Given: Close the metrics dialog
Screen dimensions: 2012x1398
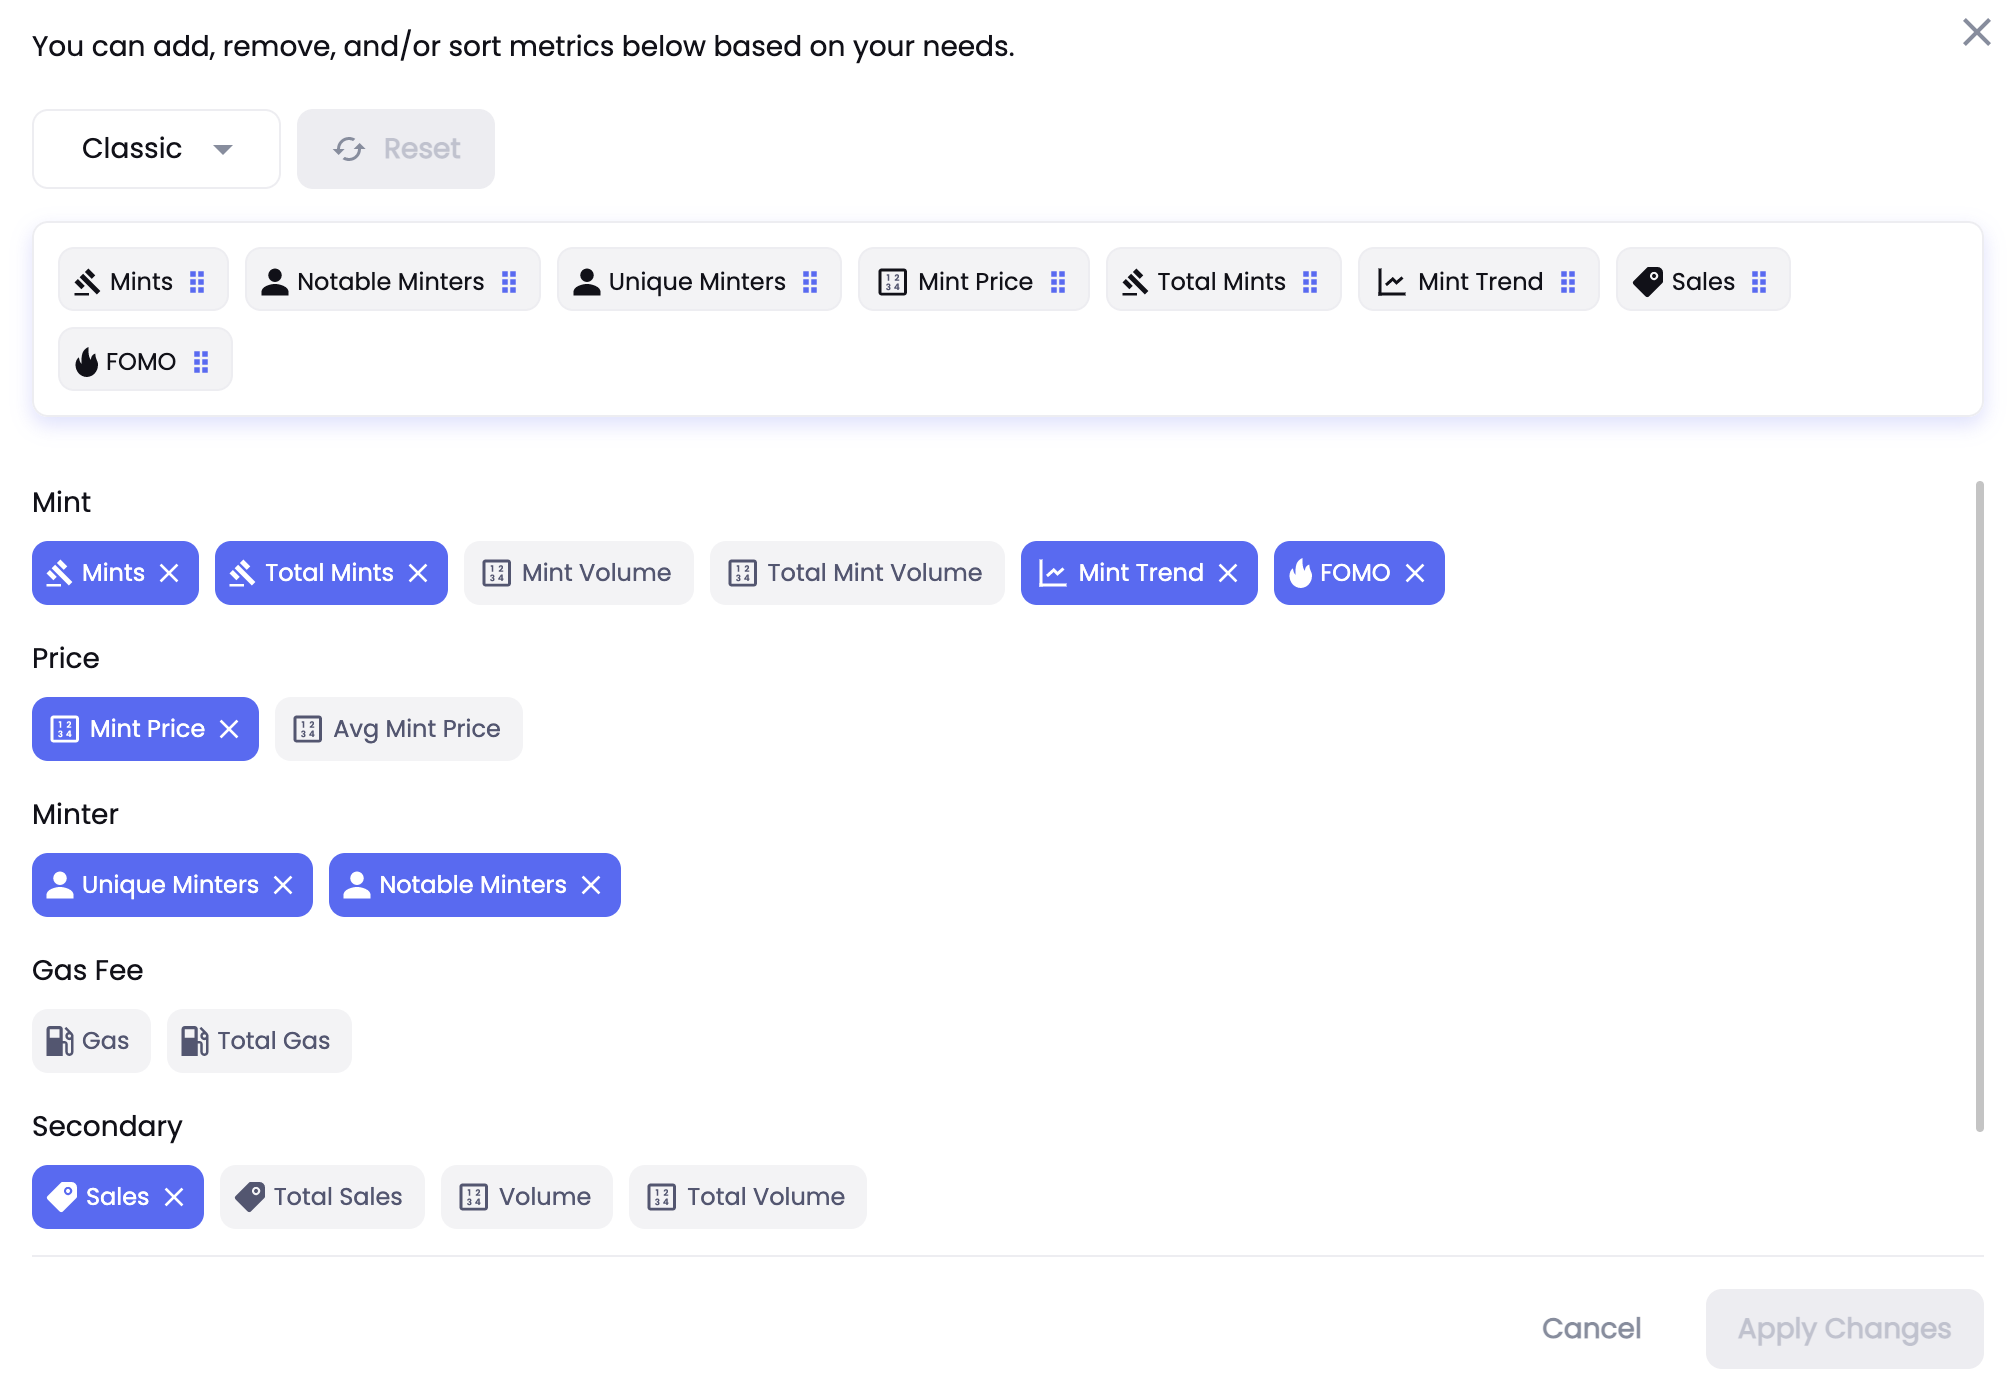Looking at the screenshot, I should click(x=1976, y=32).
